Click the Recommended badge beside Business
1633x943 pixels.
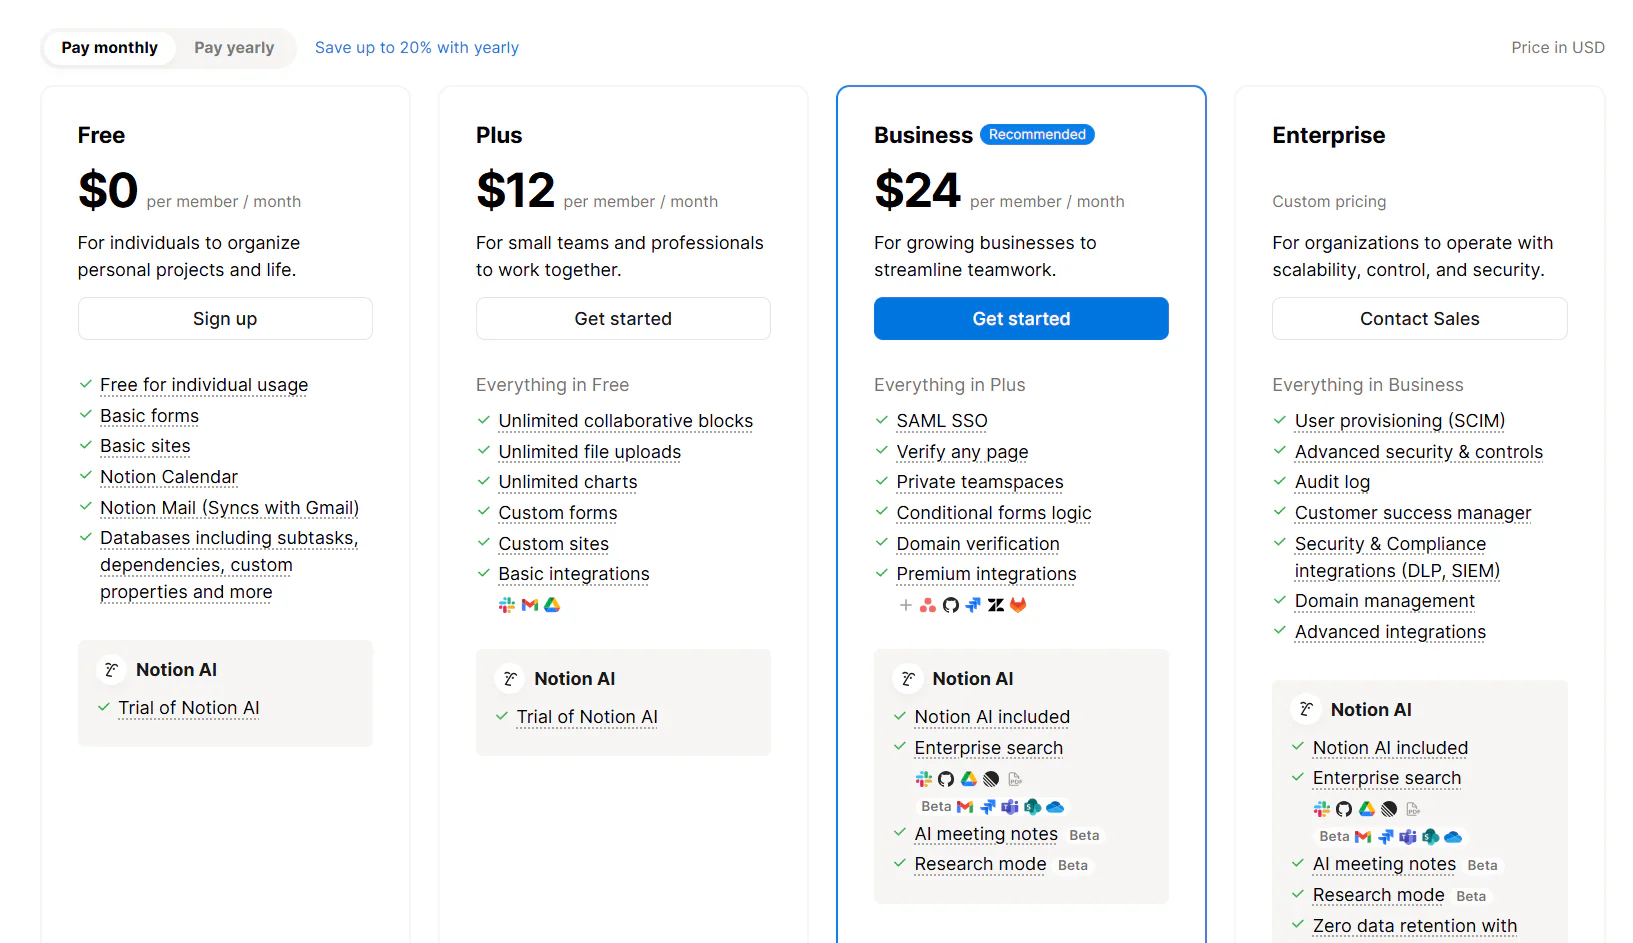pyautogui.click(x=1037, y=134)
